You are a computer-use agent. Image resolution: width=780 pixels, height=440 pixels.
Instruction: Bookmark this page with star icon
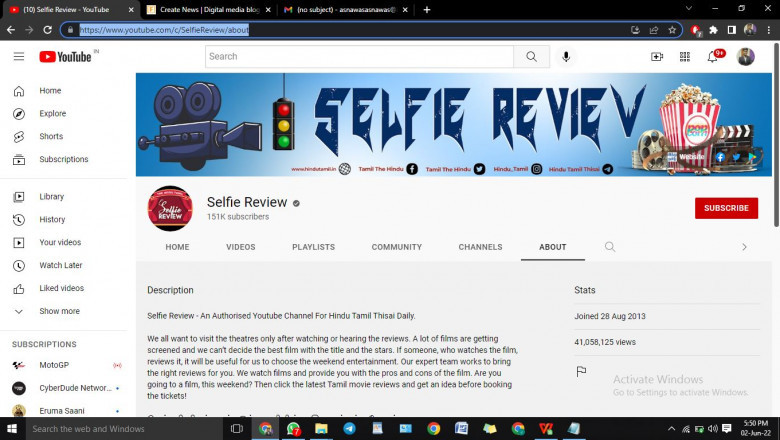coord(672,30)
